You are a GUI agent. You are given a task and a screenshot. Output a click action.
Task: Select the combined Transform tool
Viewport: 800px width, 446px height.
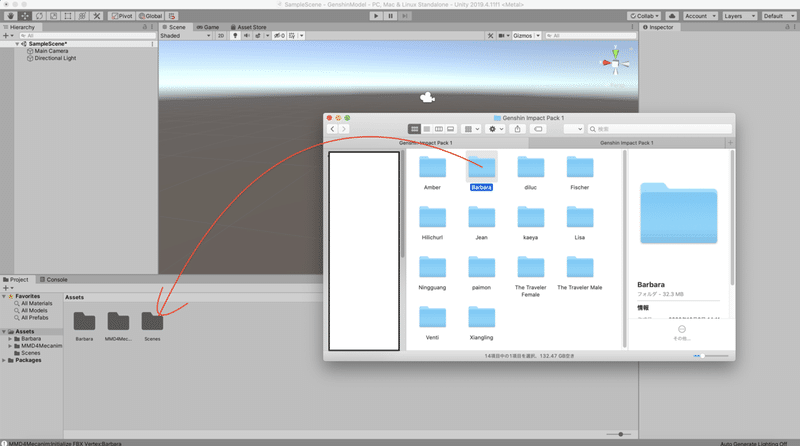pyautogui.click(x=82, y=16)
